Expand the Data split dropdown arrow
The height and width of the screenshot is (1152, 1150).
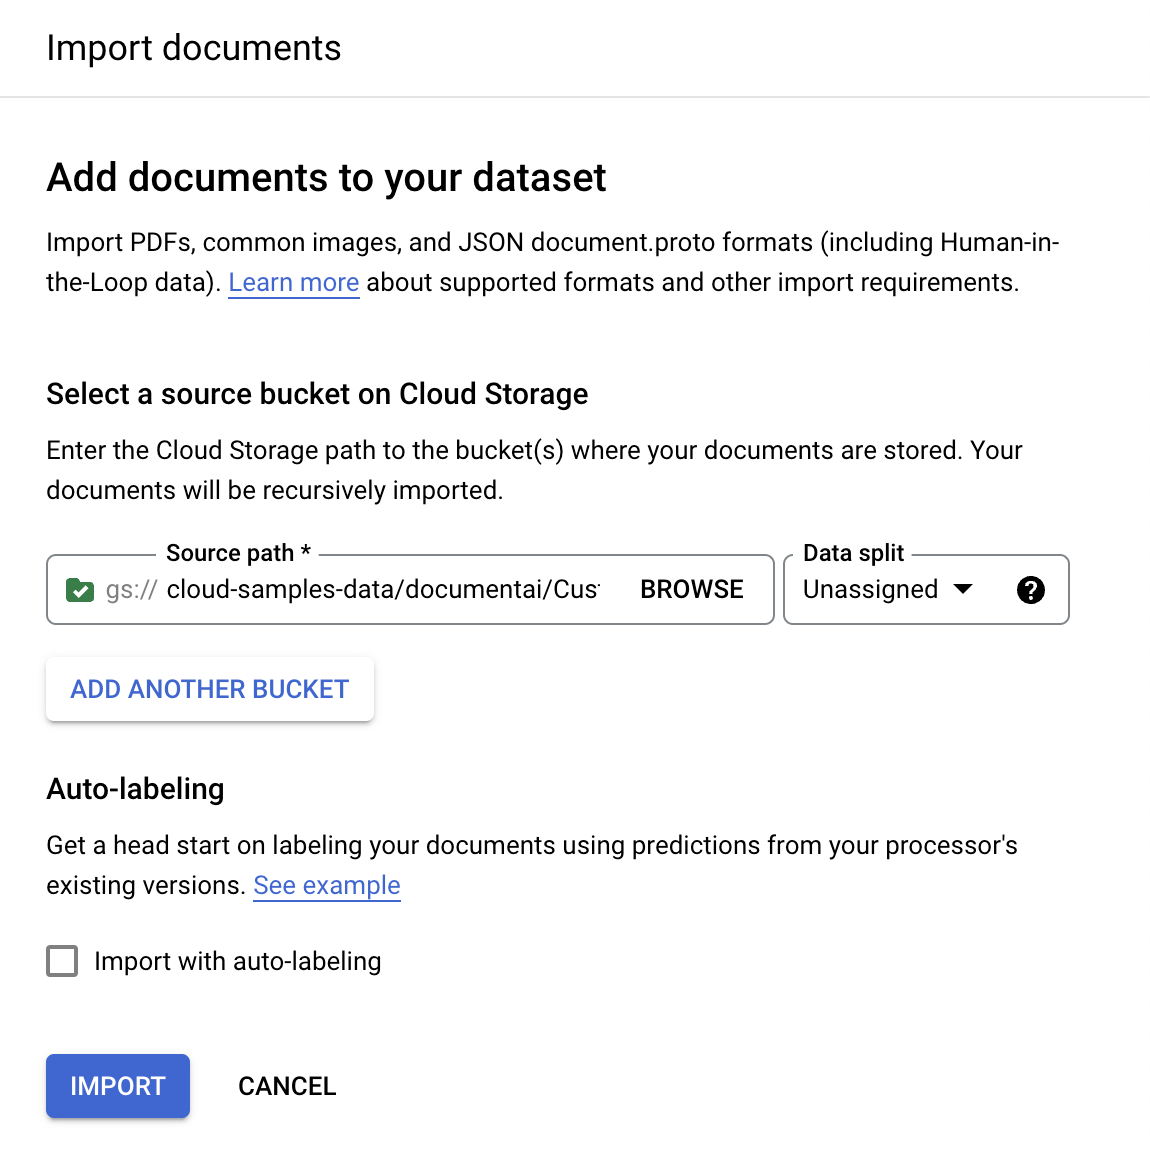coord(963,589)
